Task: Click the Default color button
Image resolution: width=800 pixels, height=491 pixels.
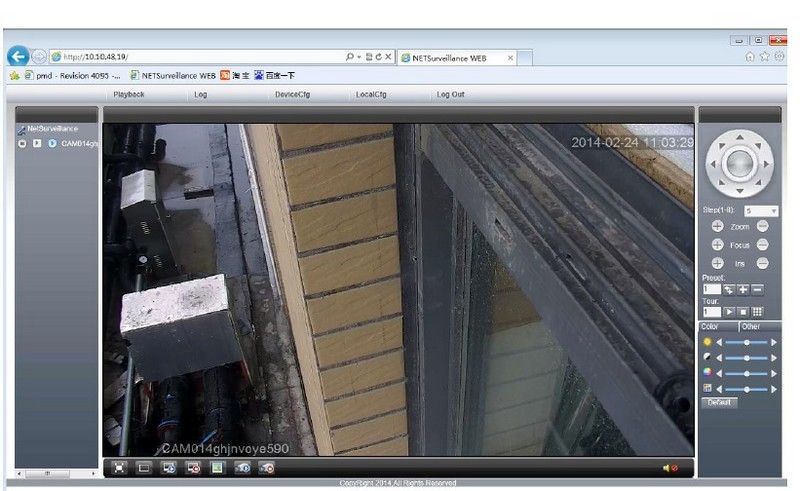Action: pyautogui.click(x=719, y=403)
